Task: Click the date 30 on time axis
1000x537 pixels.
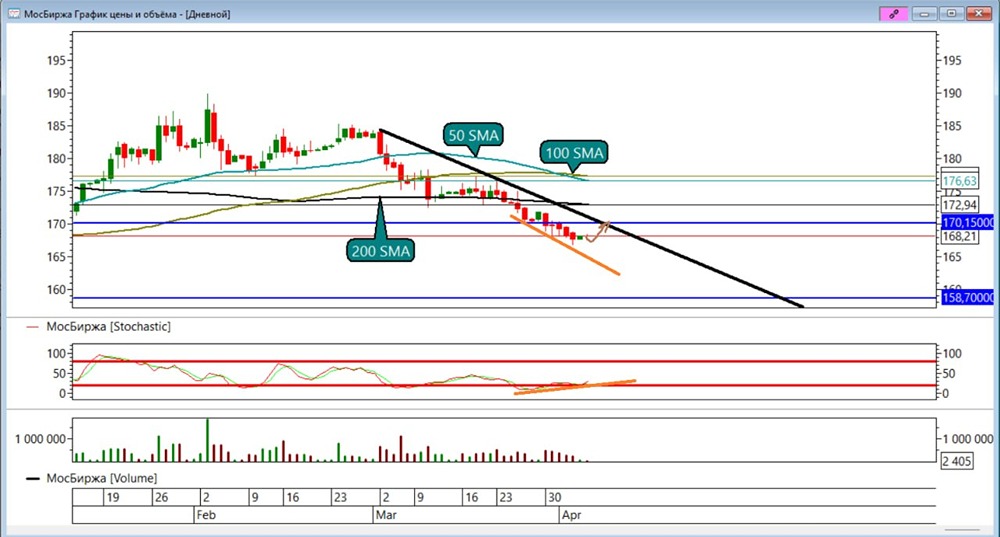Action: click(x=554, y=497)
